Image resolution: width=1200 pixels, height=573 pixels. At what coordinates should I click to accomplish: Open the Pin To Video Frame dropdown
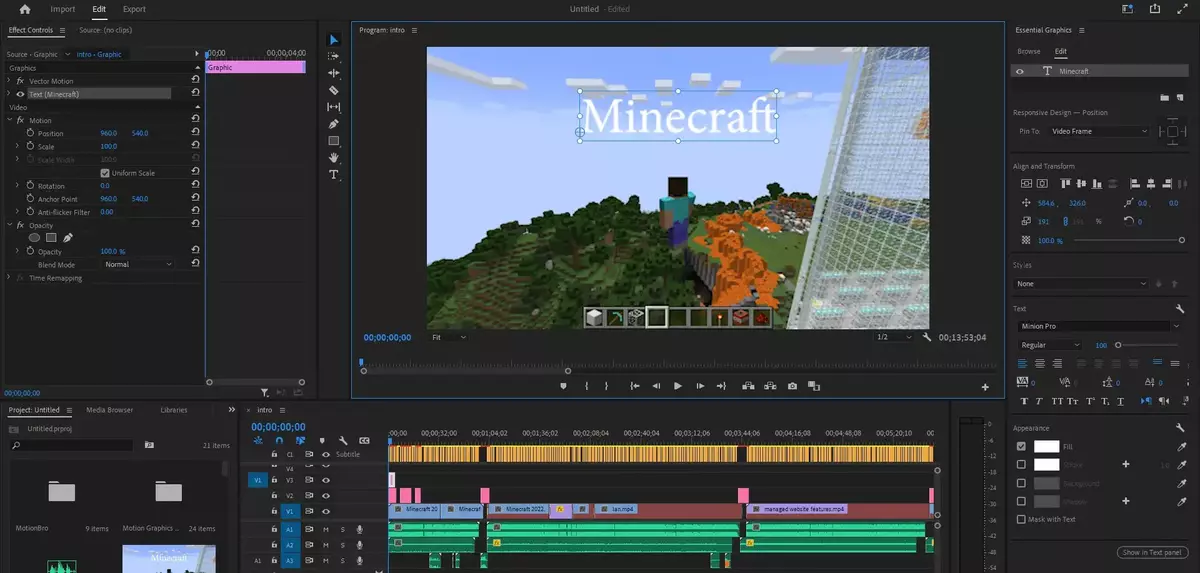point(1100,131)
